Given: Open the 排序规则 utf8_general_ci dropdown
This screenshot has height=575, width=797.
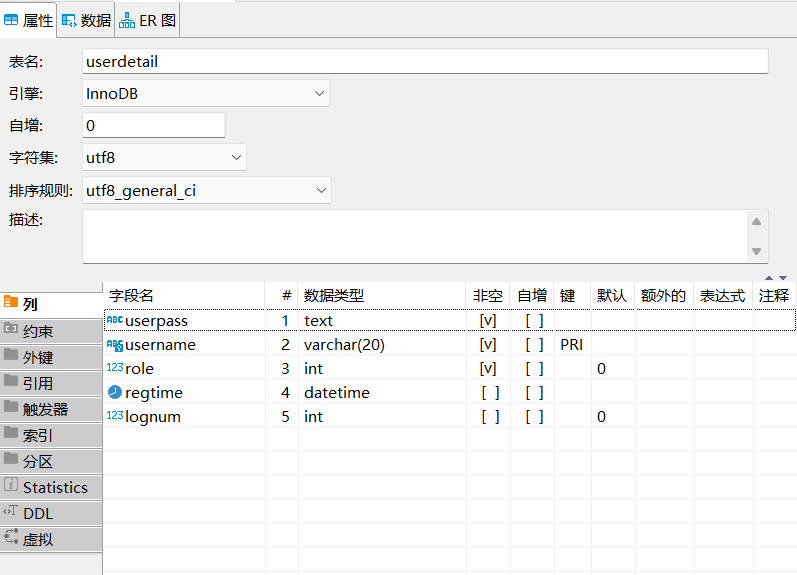Looking at the screenshot, I should [321, 191].
